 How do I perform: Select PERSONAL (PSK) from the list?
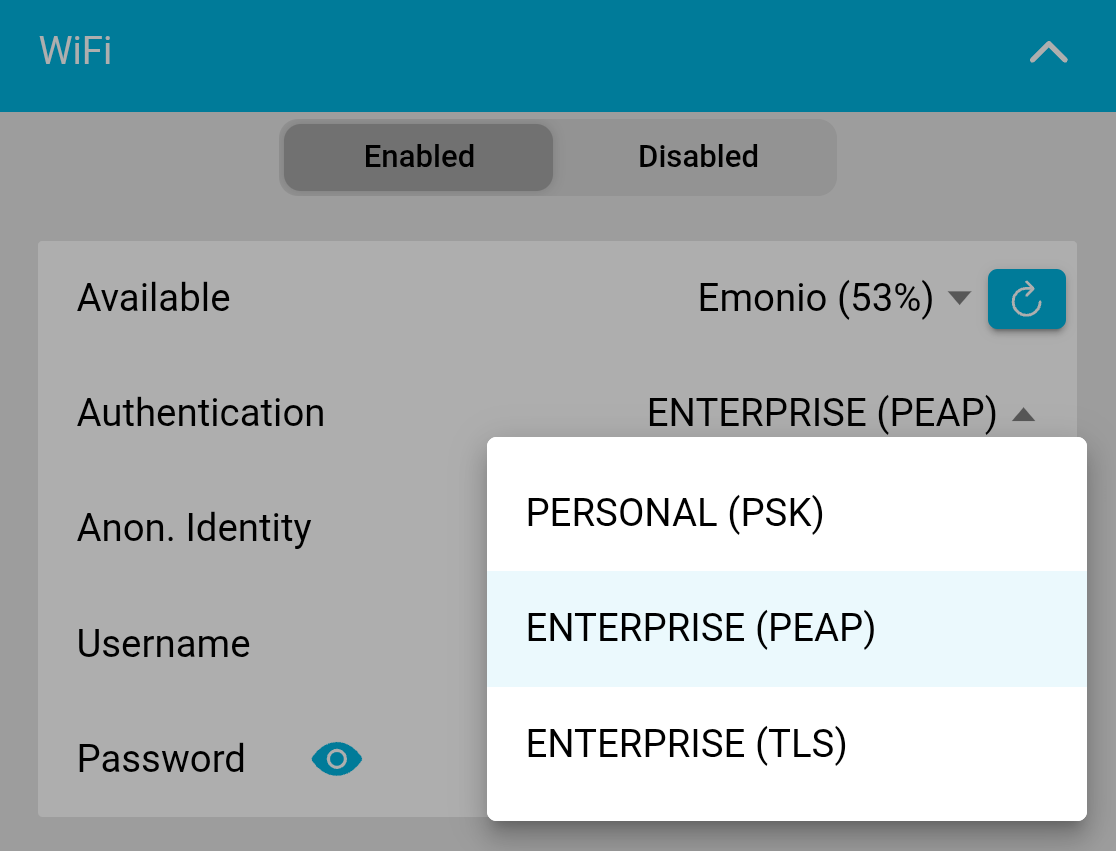coord(675,514)
